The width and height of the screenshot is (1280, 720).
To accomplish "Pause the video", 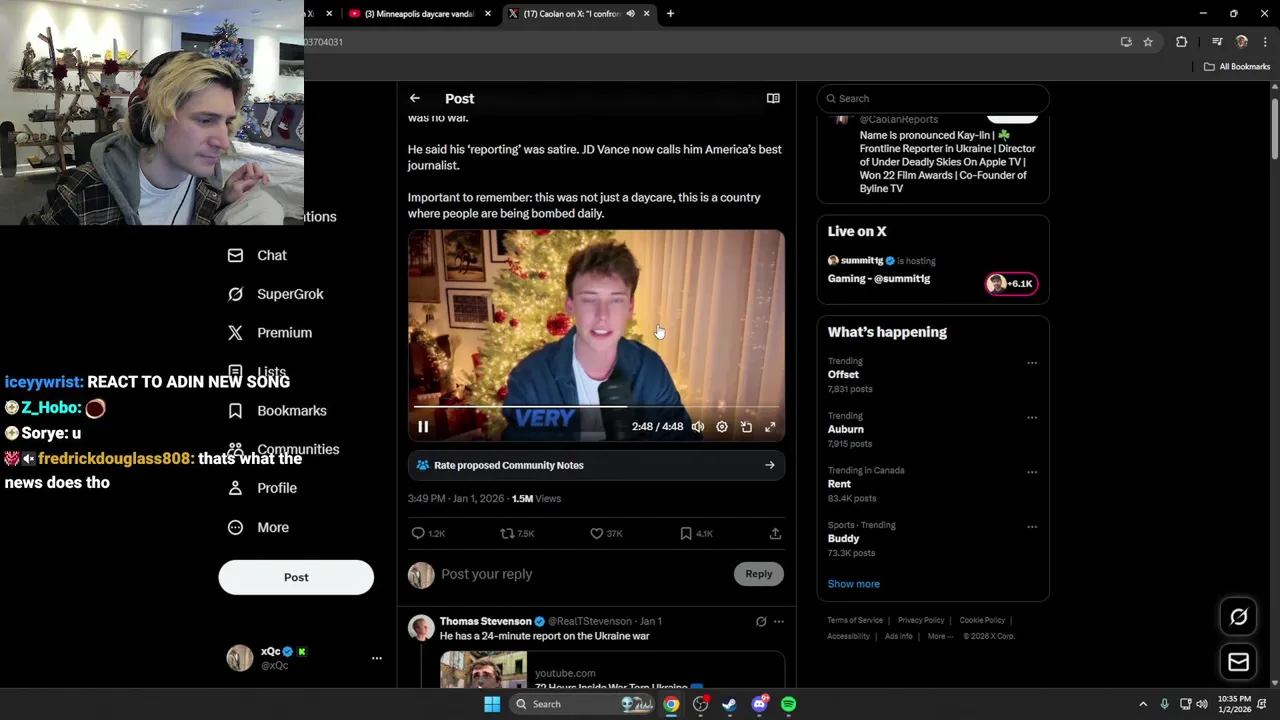I will point(423,427).
